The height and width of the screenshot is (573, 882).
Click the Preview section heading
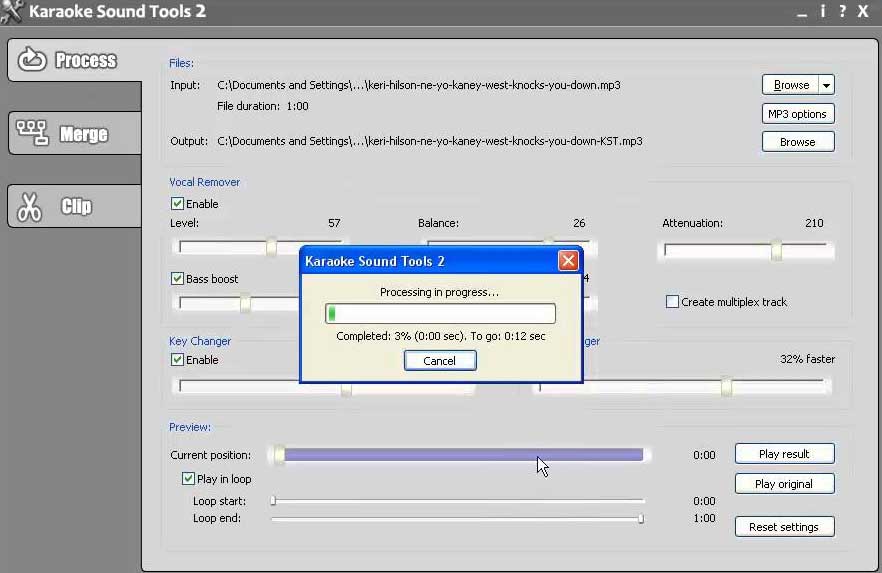pos(190,427)
